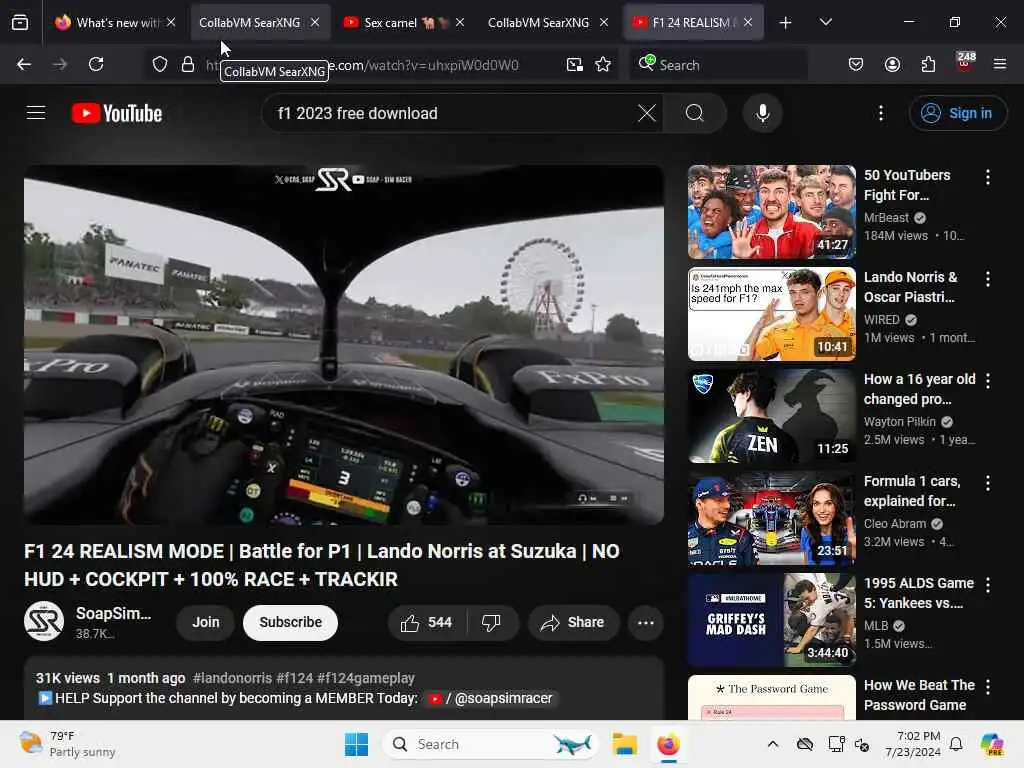Play the Lando Norris WIRED video thumbnail
Screen dimensions: 1024x768
pos(771,314)
